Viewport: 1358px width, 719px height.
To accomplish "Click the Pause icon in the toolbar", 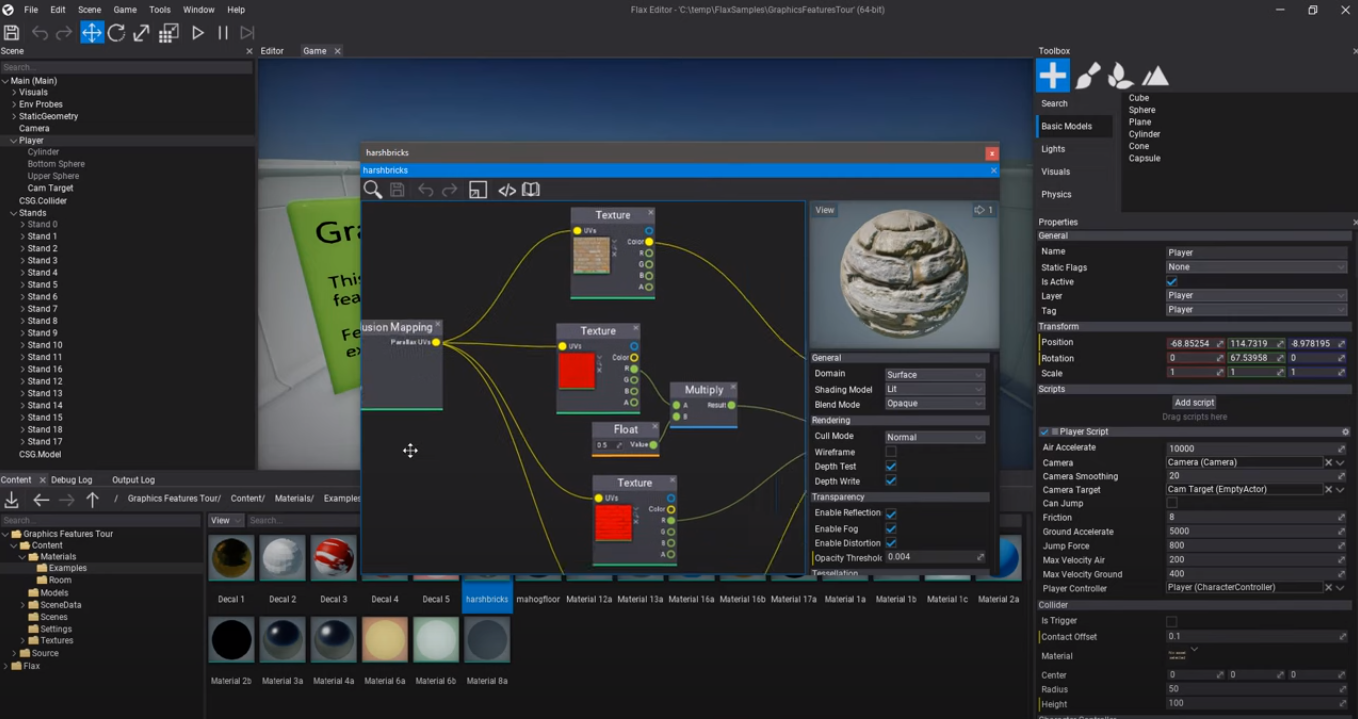I will (222, 32).
